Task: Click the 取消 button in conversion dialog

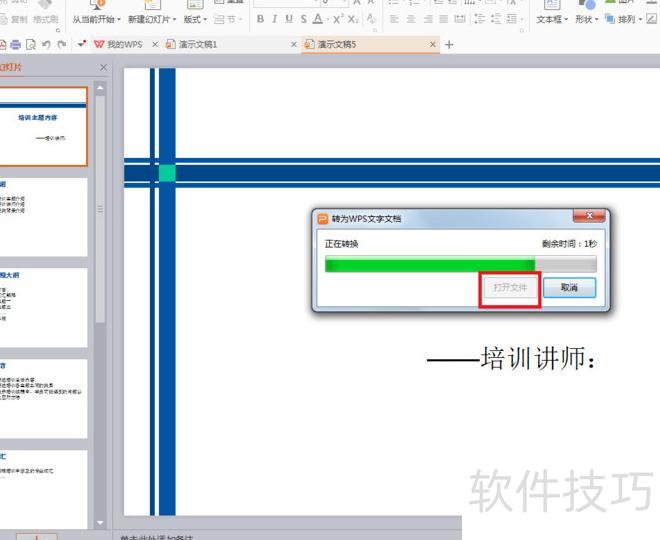Action: click(x=569, y=287)
